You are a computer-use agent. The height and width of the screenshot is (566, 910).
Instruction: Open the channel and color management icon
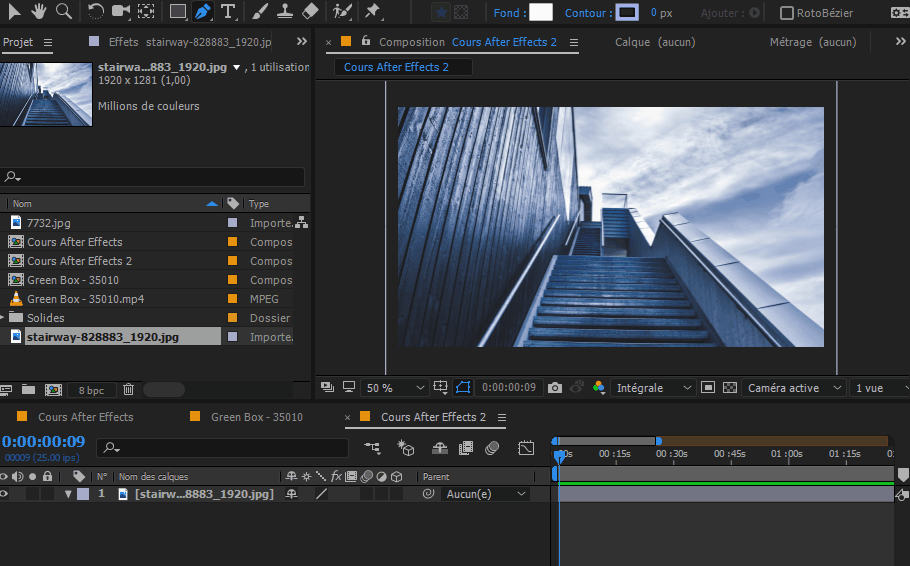[x=599, y=388]
